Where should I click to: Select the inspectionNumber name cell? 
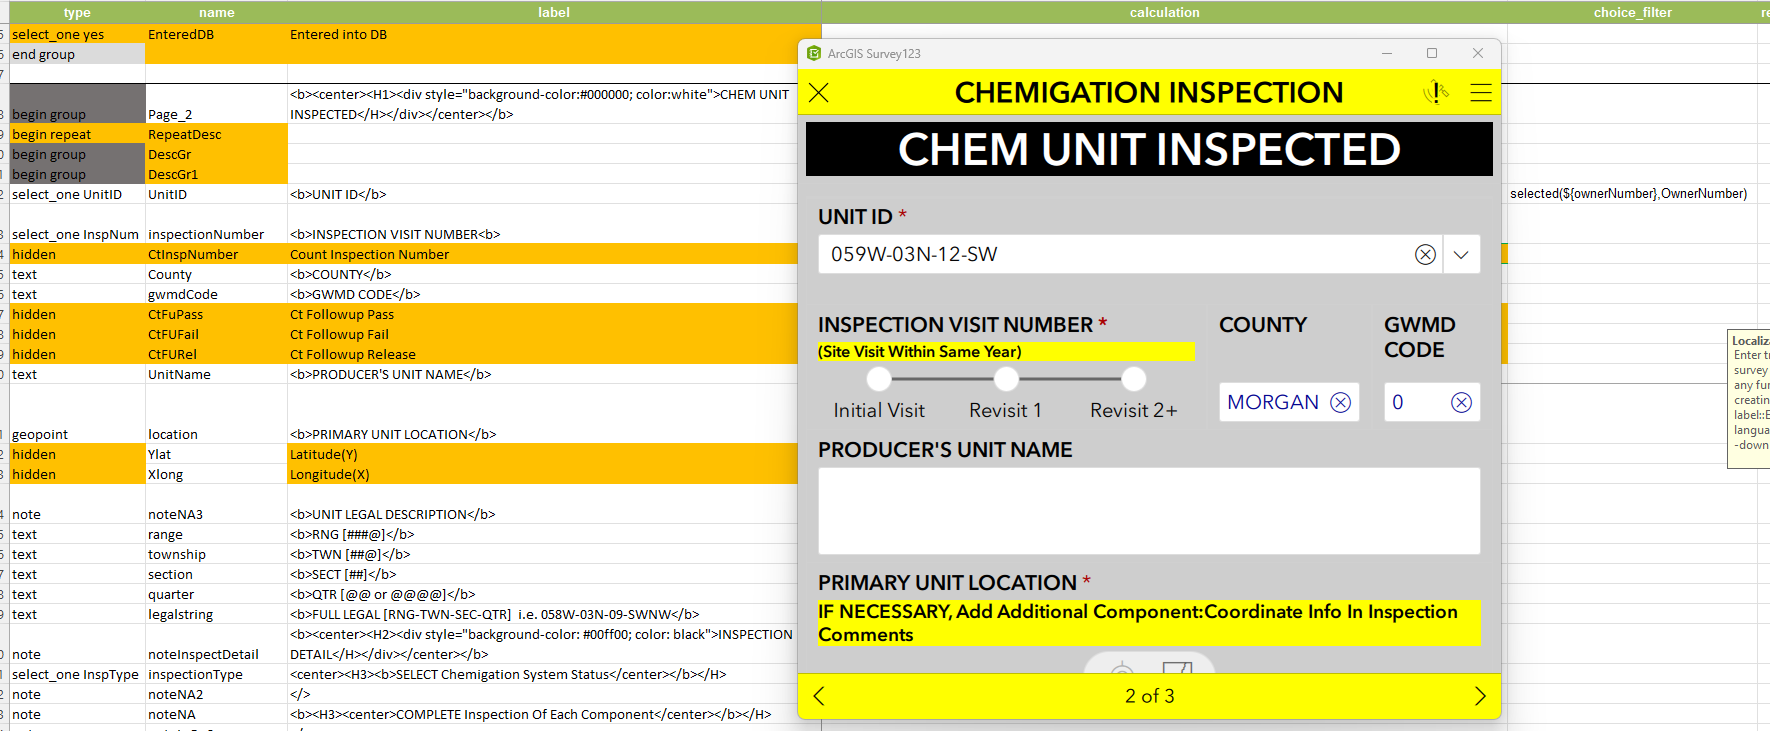[x=206, y=234]
